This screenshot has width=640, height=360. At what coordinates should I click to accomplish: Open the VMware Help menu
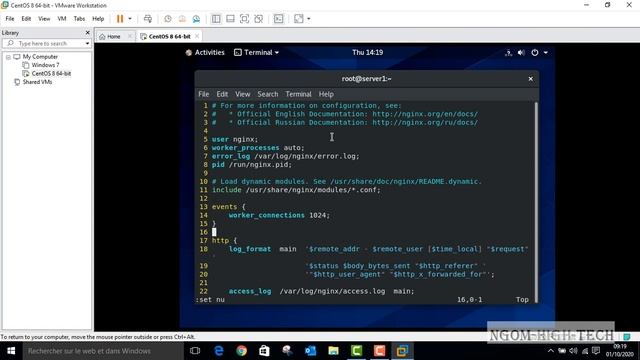[98, 19]
